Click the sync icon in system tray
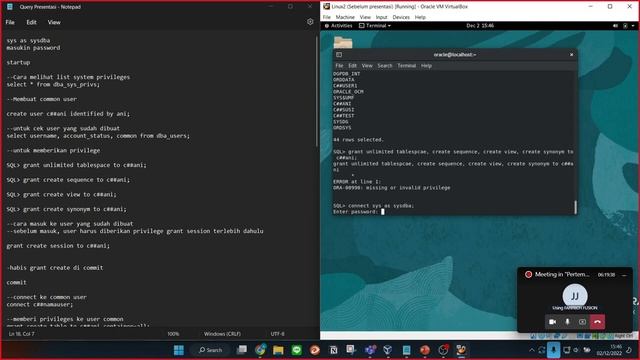This screenshot has height=360, width=640. (542, 350)
